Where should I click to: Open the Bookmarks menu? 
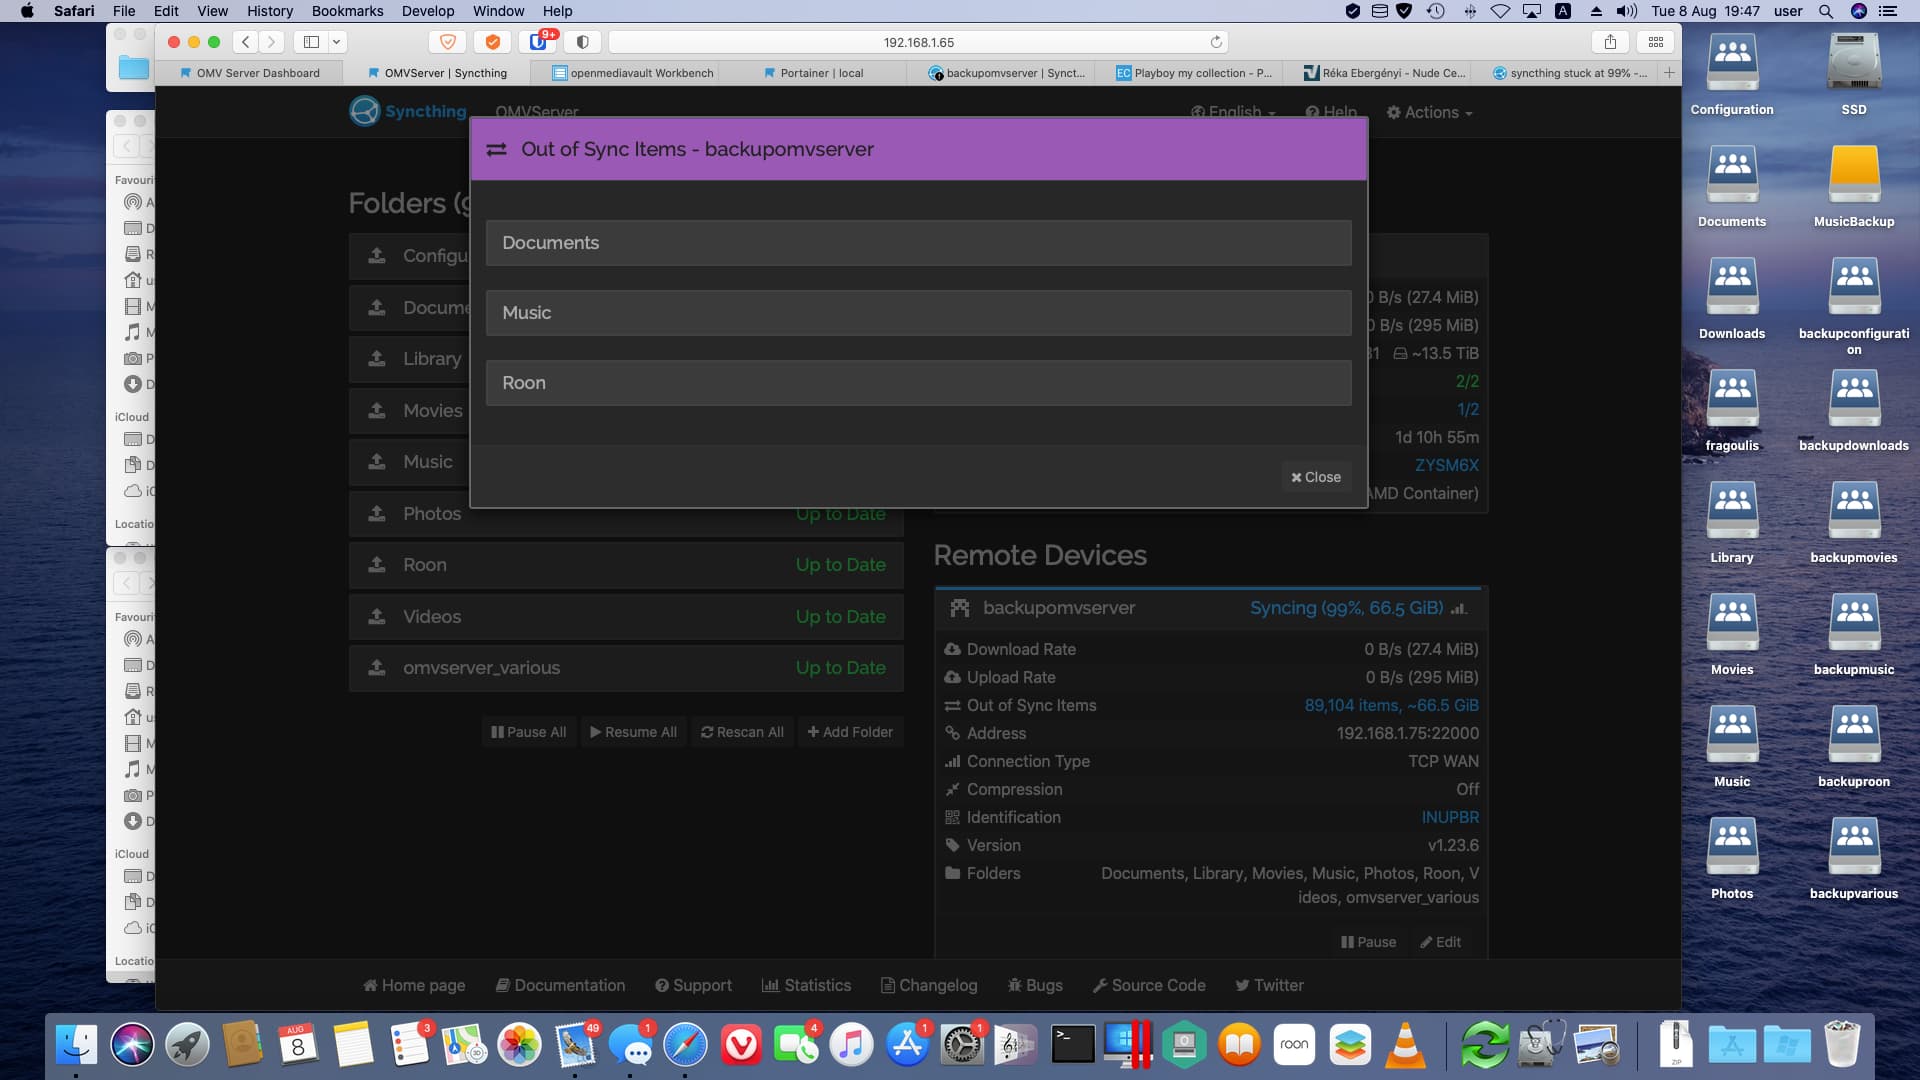coord(347,11)
